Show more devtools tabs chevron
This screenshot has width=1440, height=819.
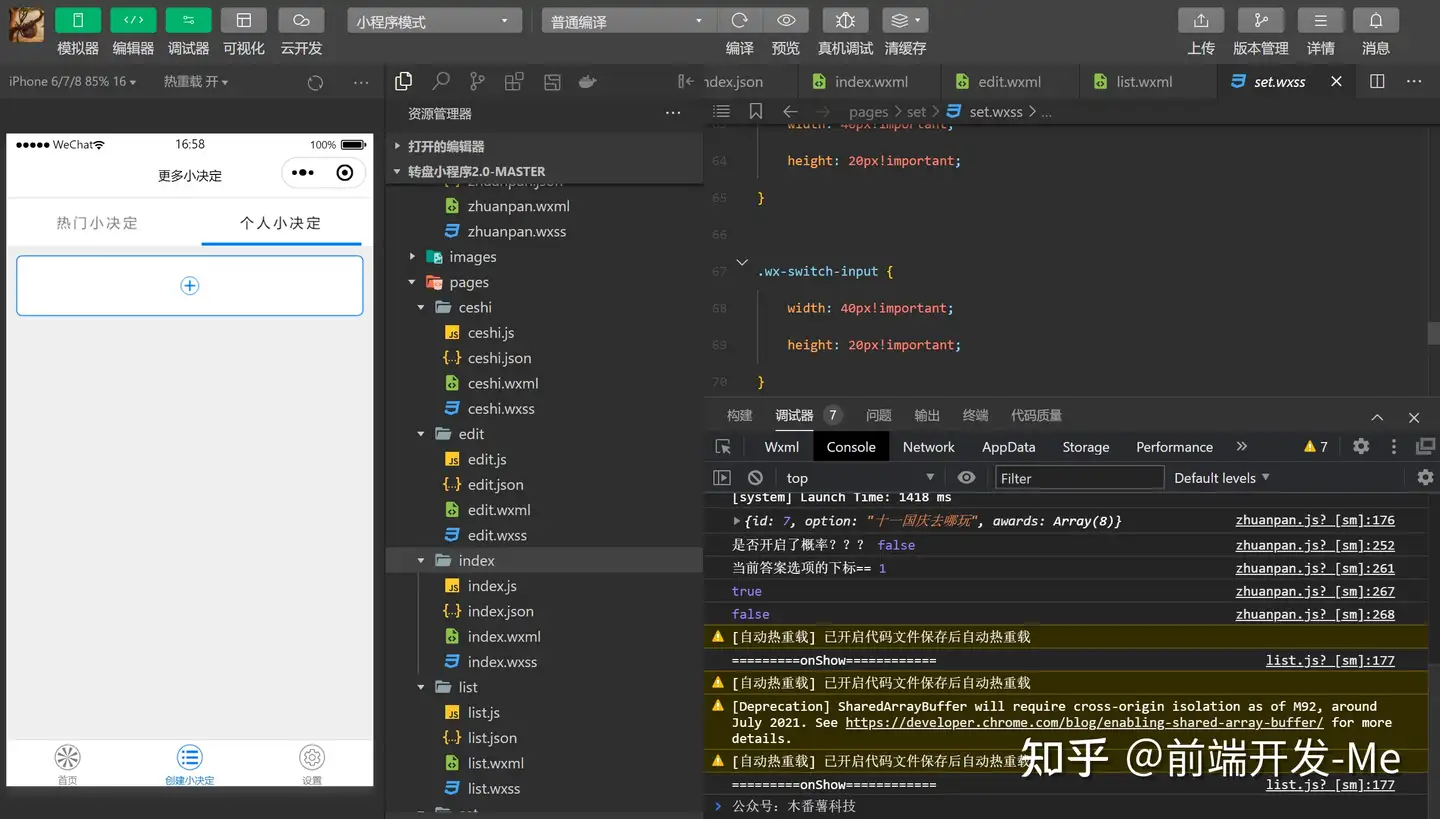pos(1242,447)
